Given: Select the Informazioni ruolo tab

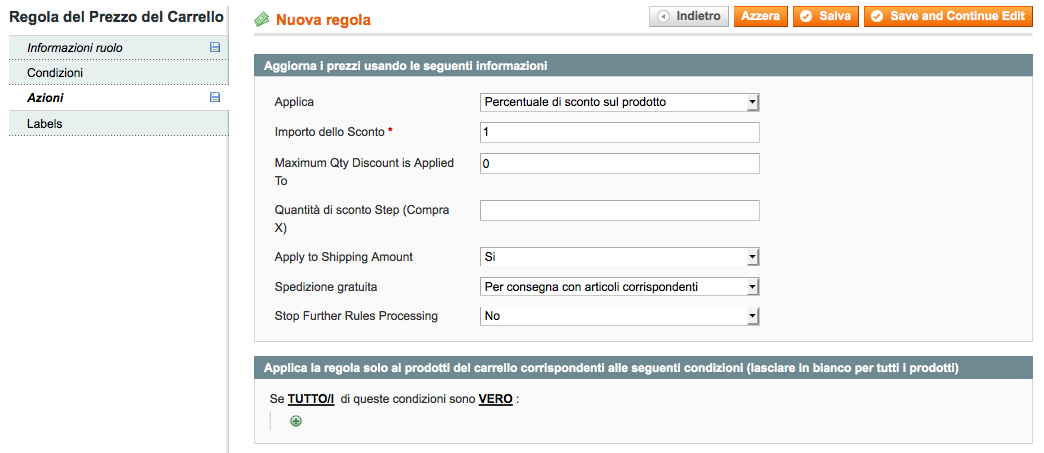Looking at the screenshot, I should pos(75,48).
